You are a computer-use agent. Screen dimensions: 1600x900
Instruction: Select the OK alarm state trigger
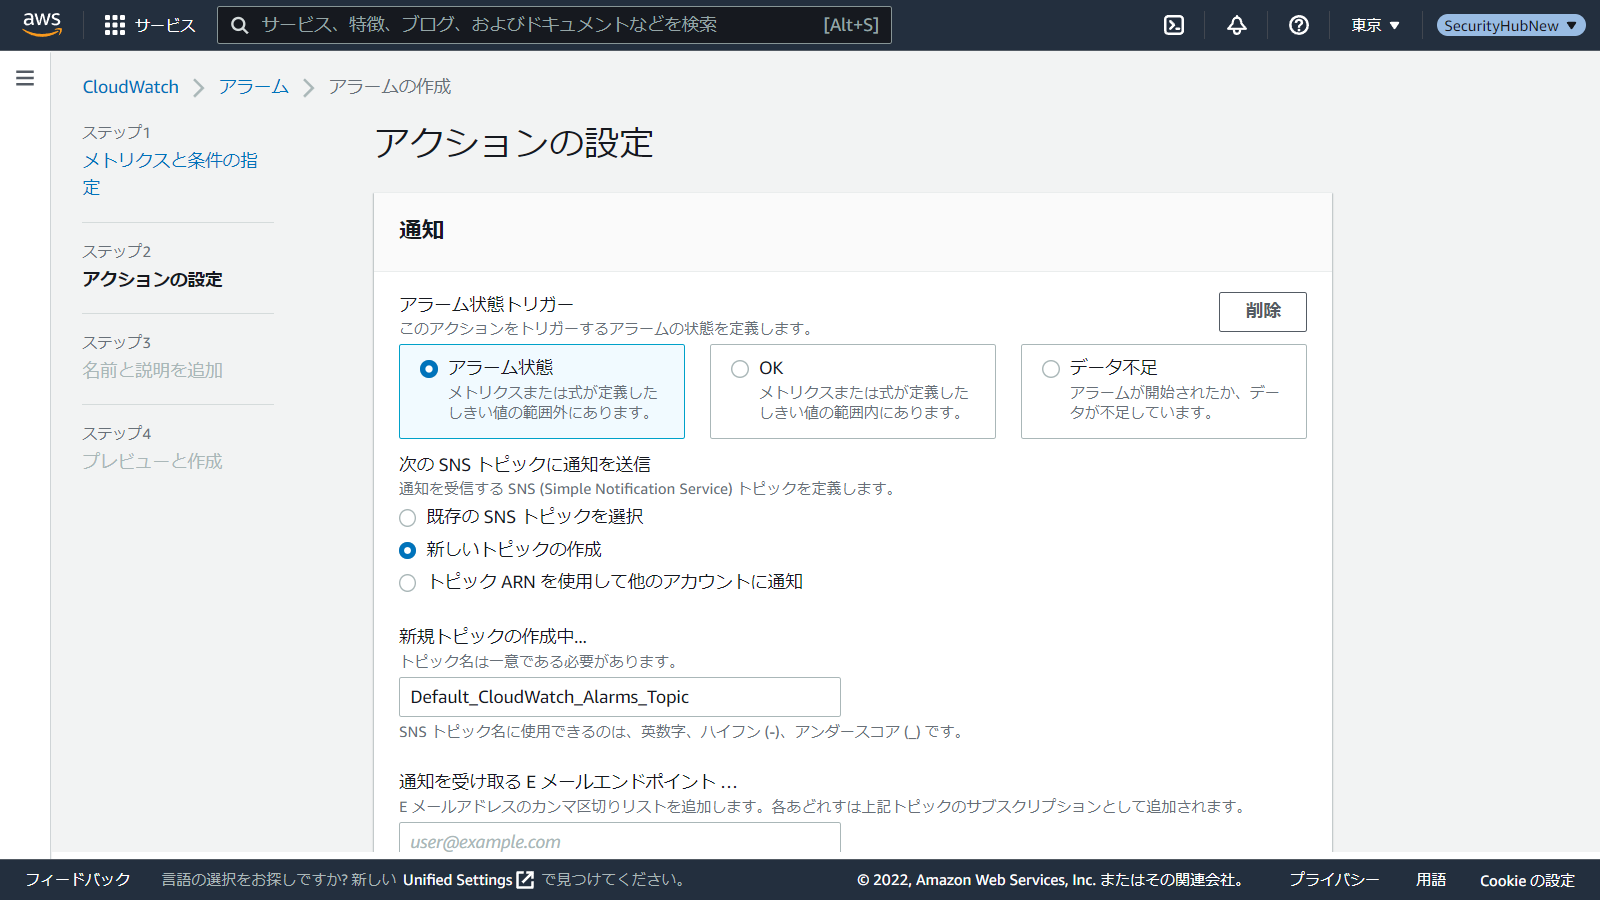[740, 369]
